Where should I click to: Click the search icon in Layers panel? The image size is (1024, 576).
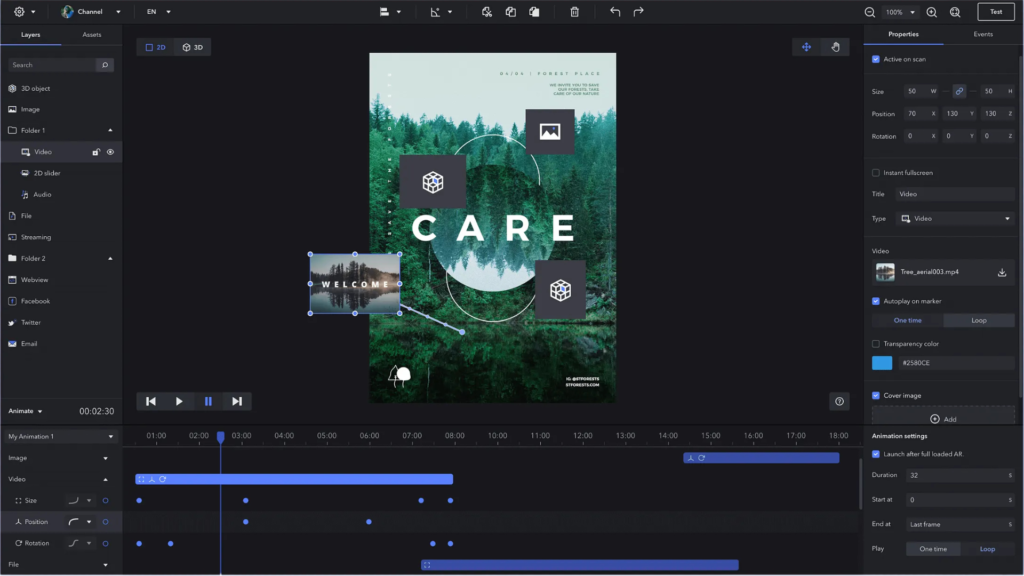pyautogui.click(x=104, y=65)
